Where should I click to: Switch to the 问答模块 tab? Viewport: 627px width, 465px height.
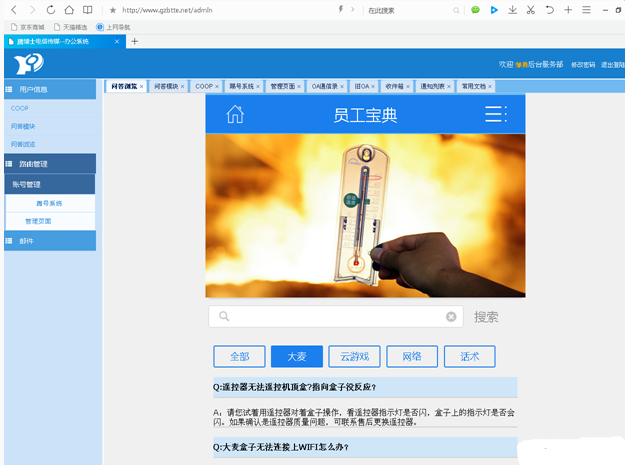coord(166,86)
